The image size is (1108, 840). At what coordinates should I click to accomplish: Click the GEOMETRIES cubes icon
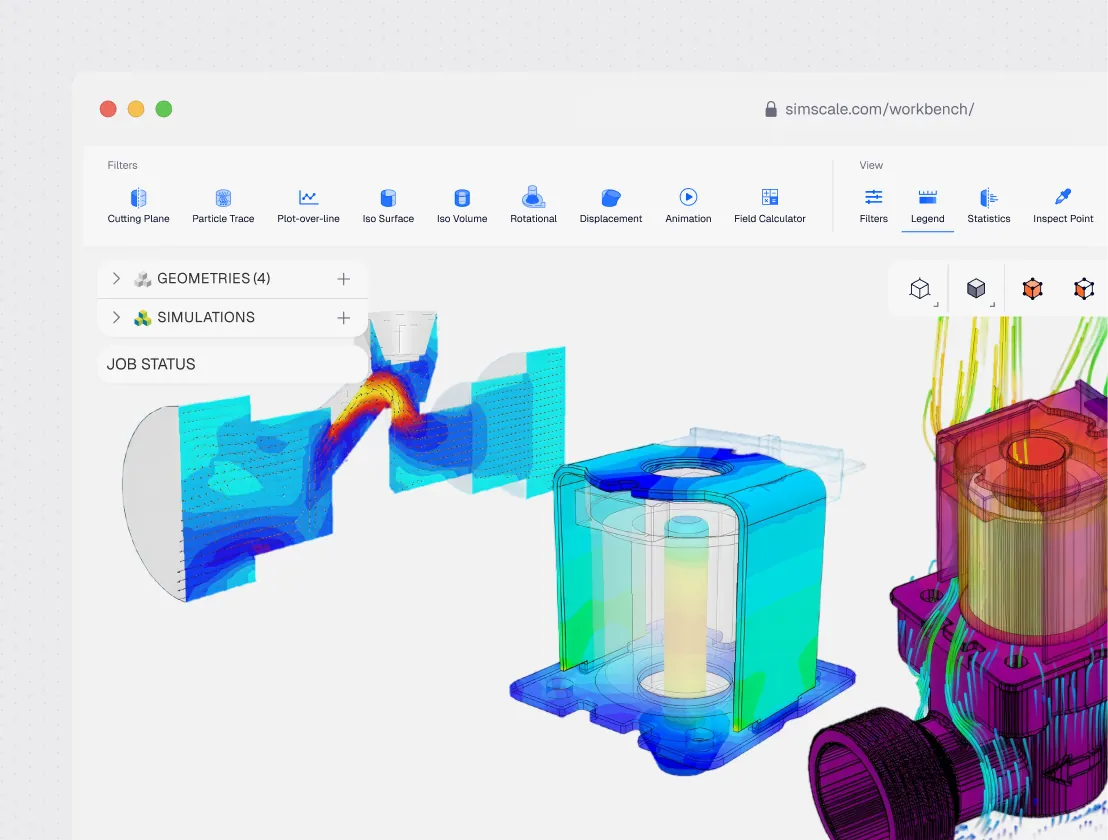point(143,279)
